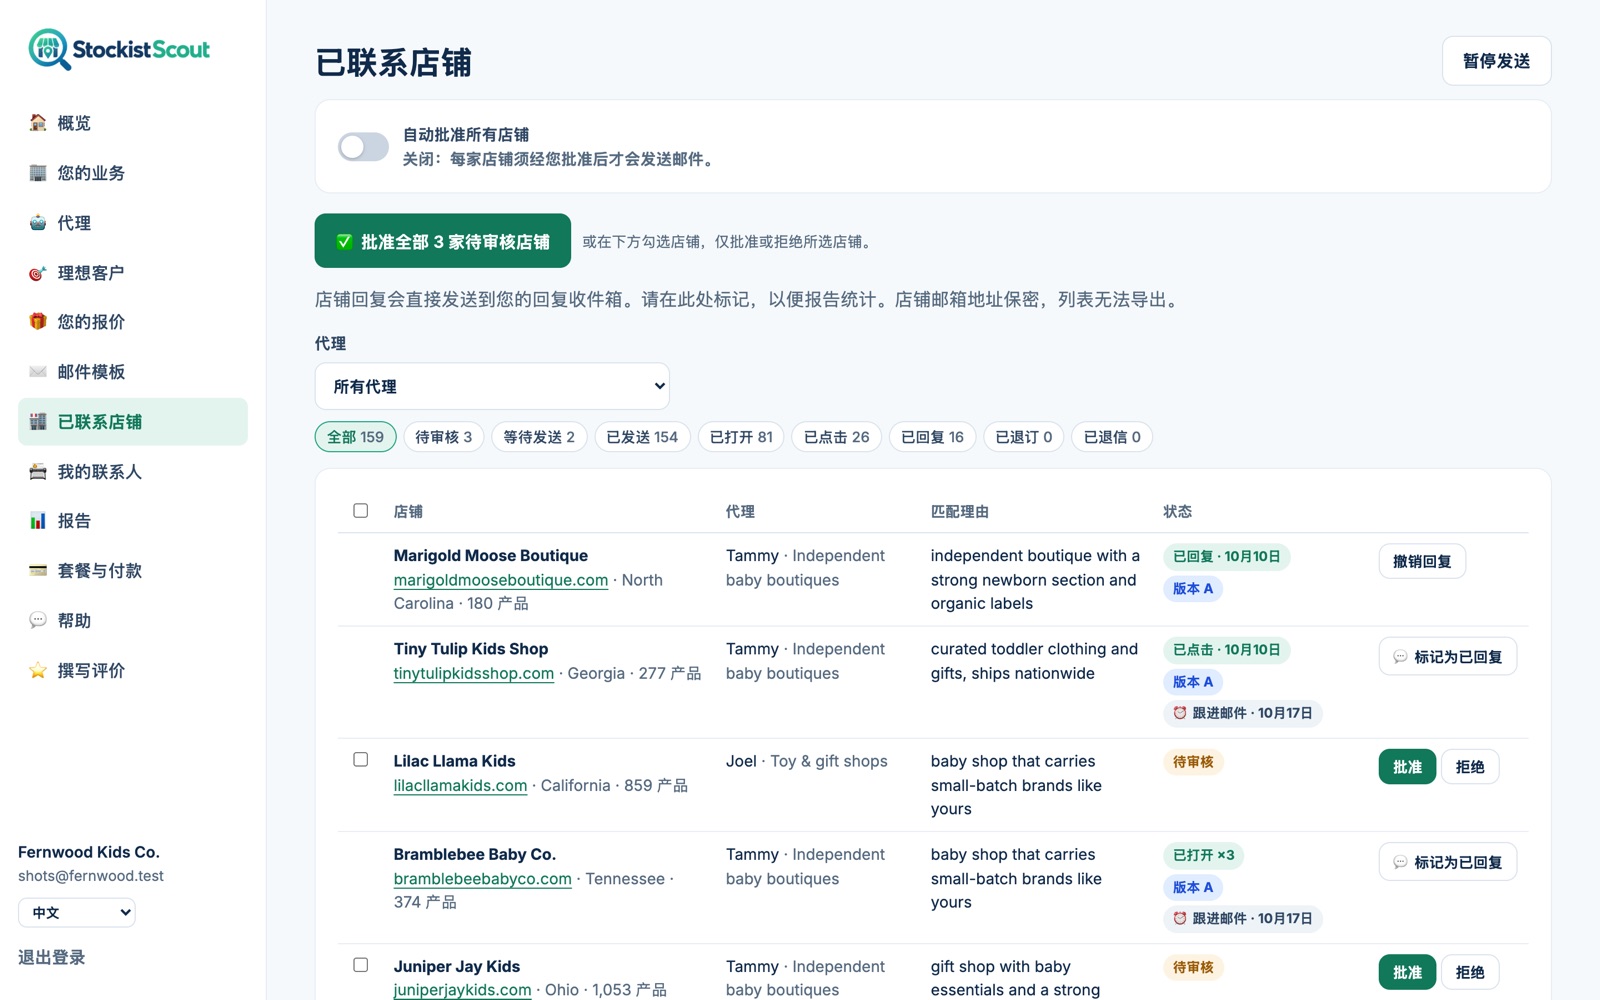Select the 已打开 81 filter tab
The height and width of the screenshot is (1000, 1600).
741,437
